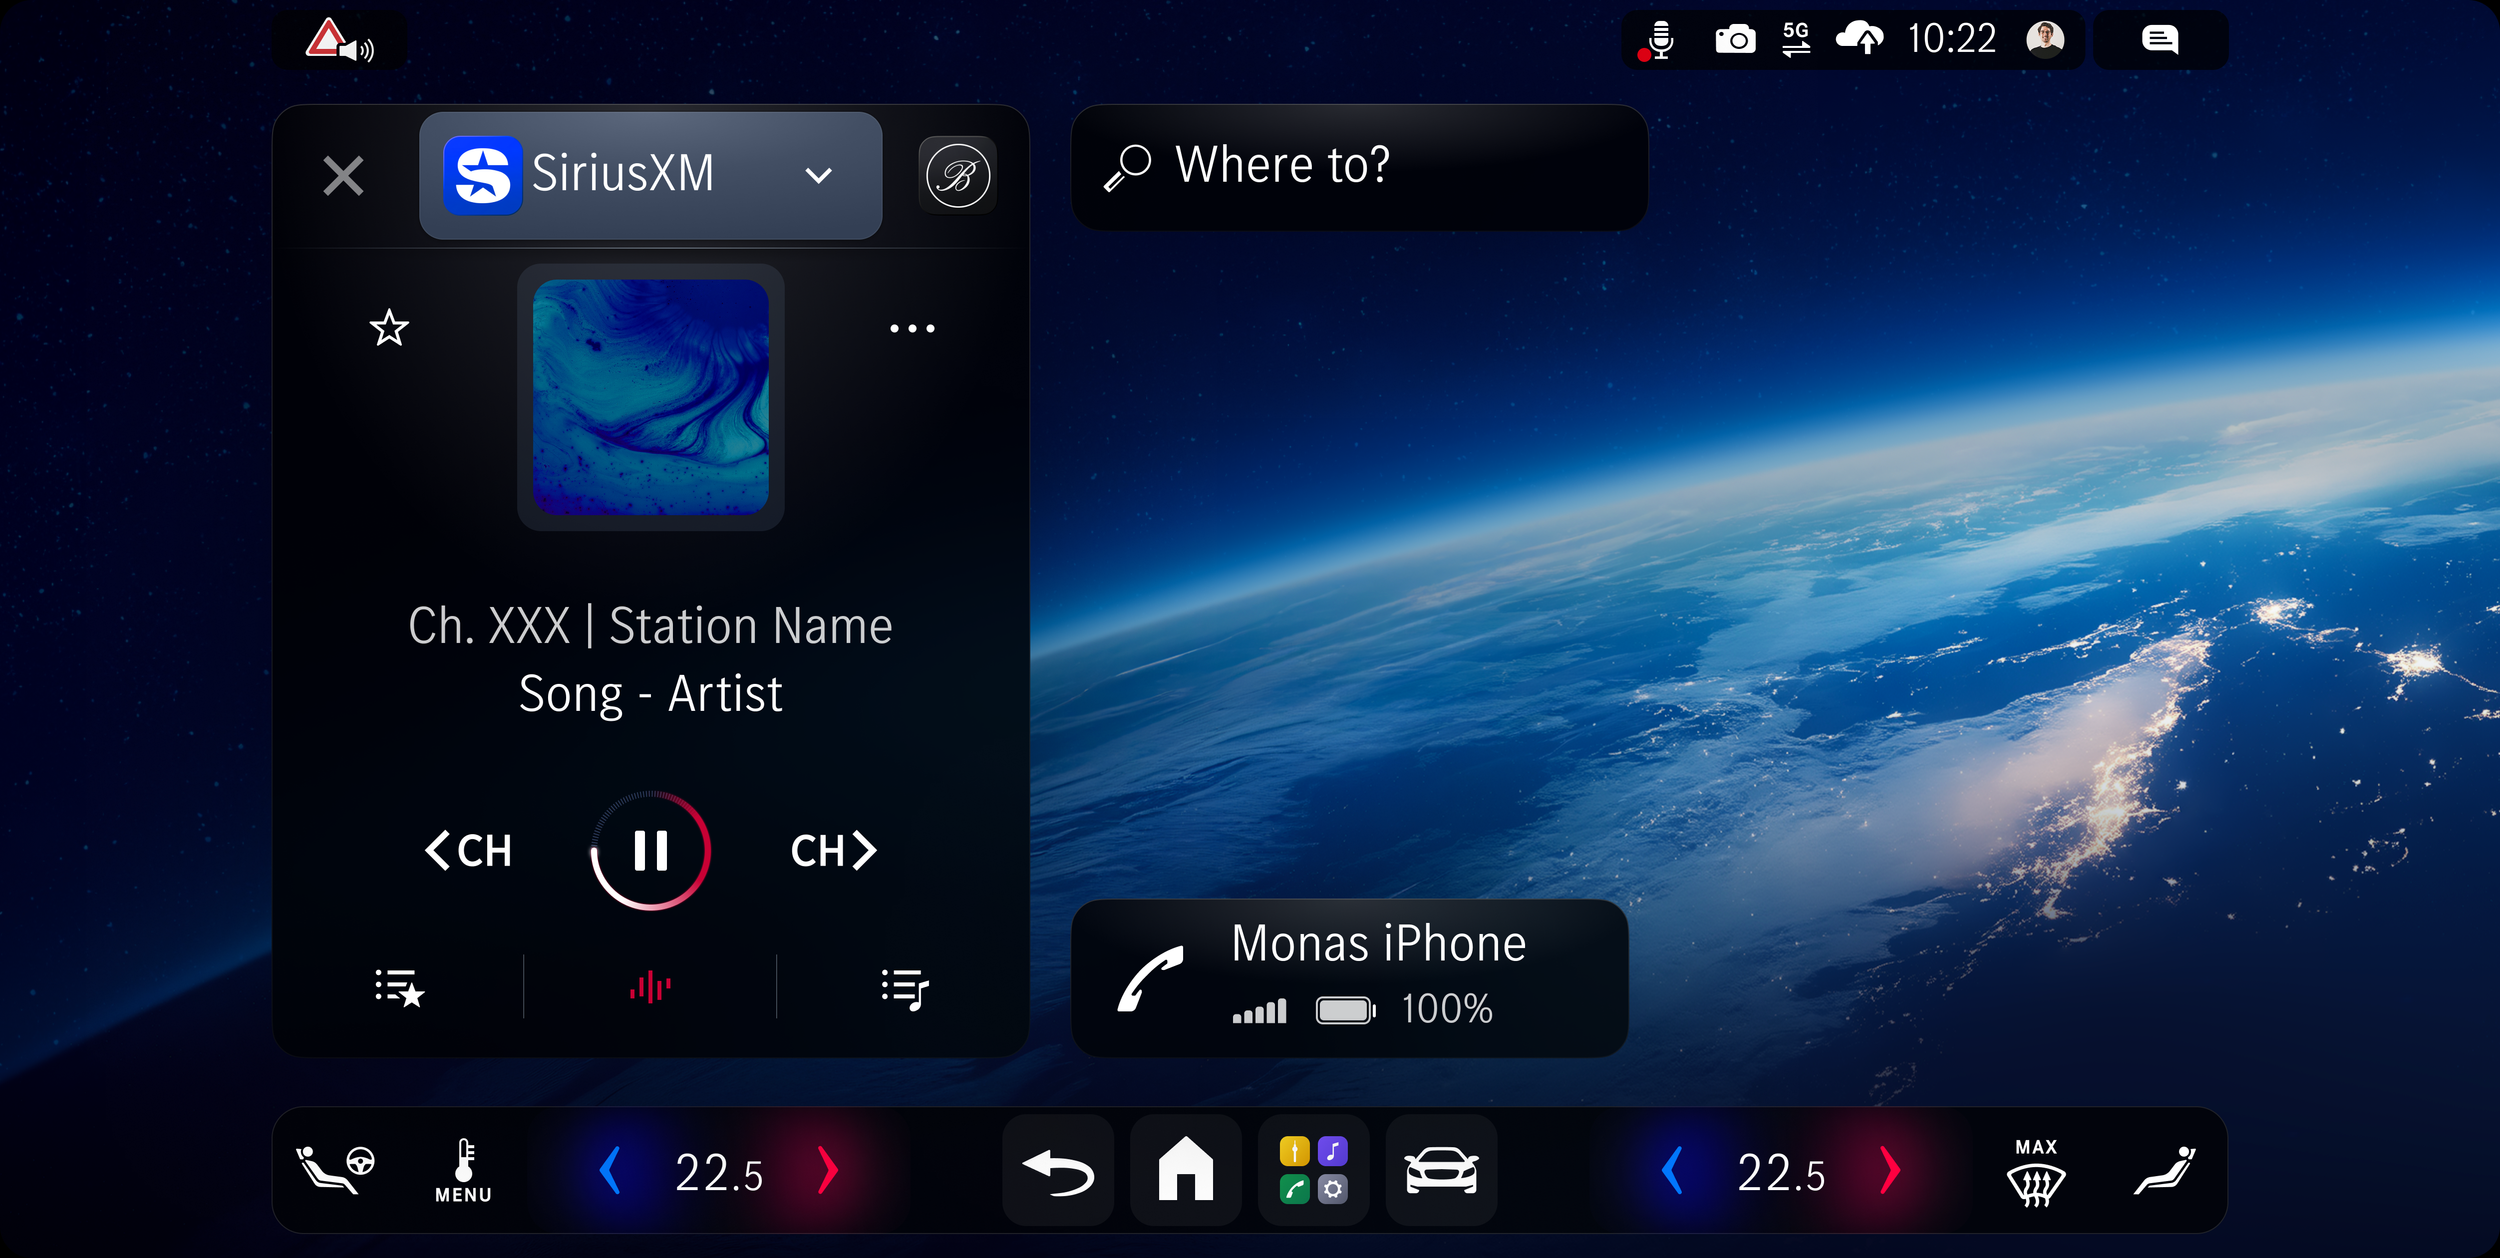The image size is (2500, 1258).
Task: Open Burmester sound settings icon
Action: click(x=957, y=176)
